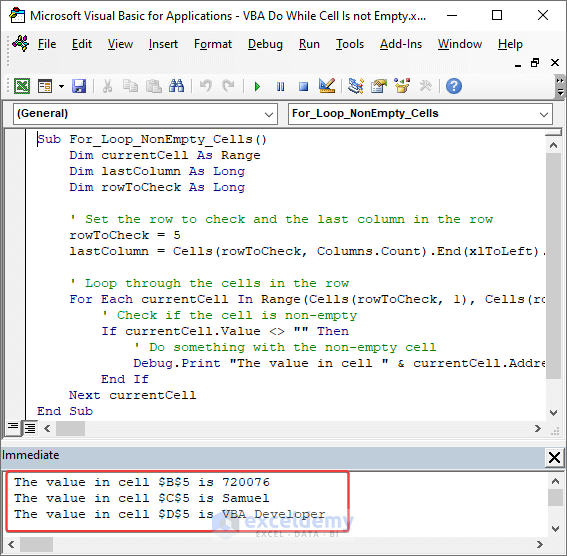
Task: Click code window vertical scrollbar thumb
Action: (553, 266)
